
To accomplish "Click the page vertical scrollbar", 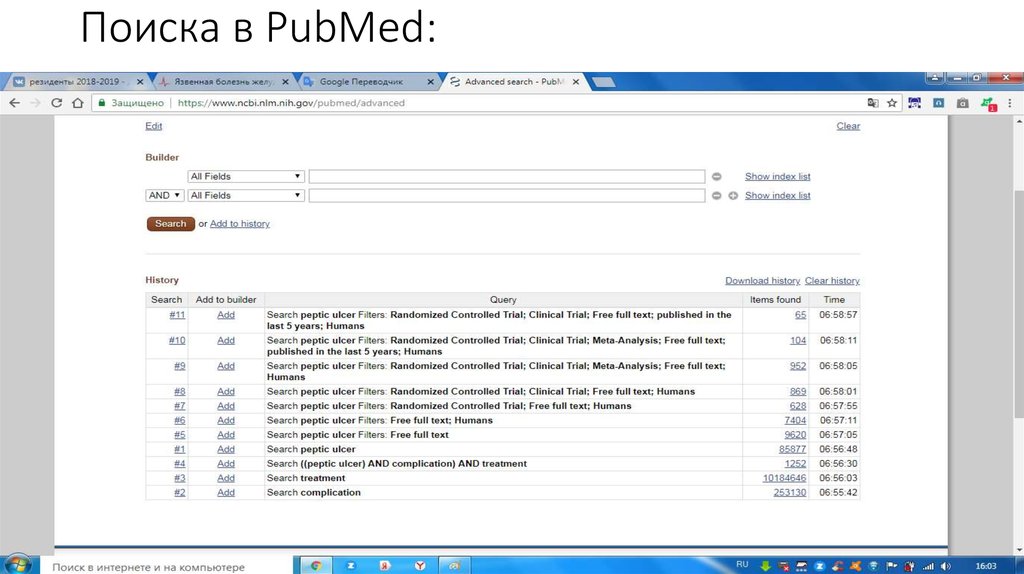I will (x=1019, y=304).
